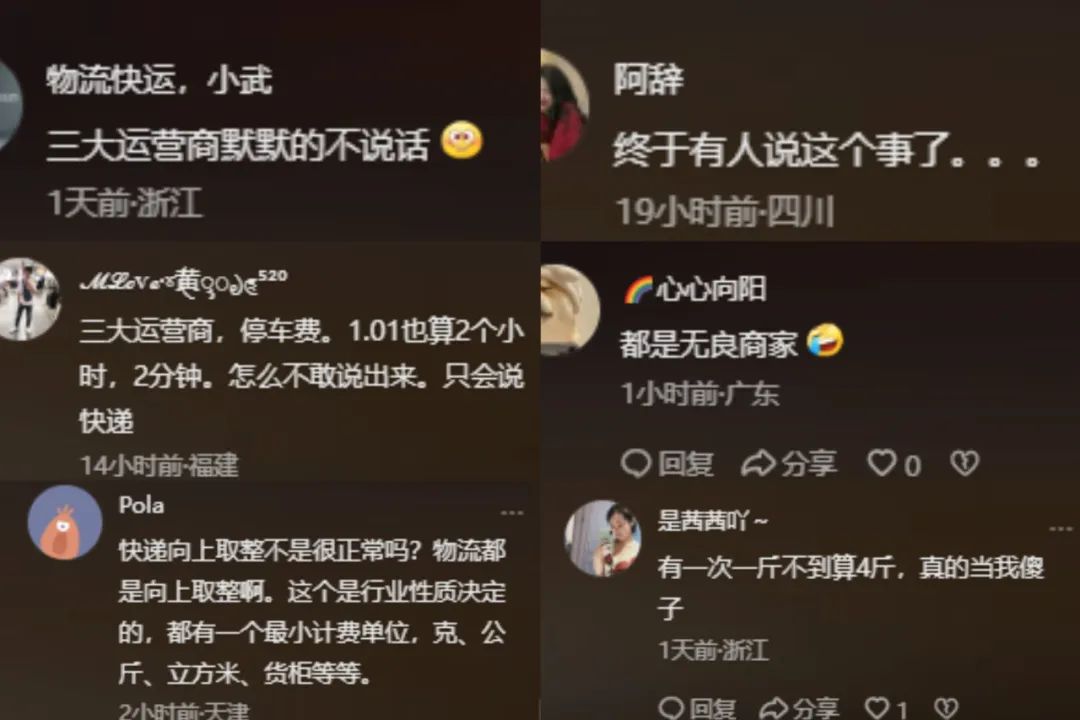This screenshot has width=1080, height=720.
Task: Tap Pola username
Action: (x=141, y=505)
